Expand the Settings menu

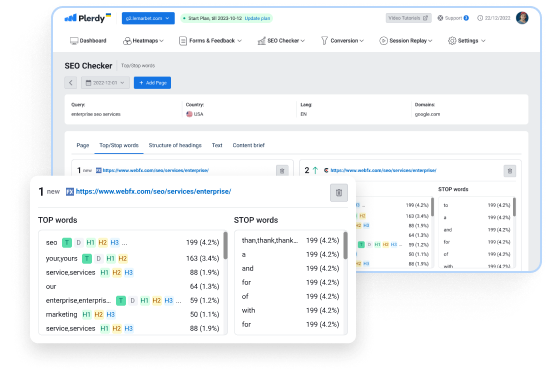pos(467,41)
